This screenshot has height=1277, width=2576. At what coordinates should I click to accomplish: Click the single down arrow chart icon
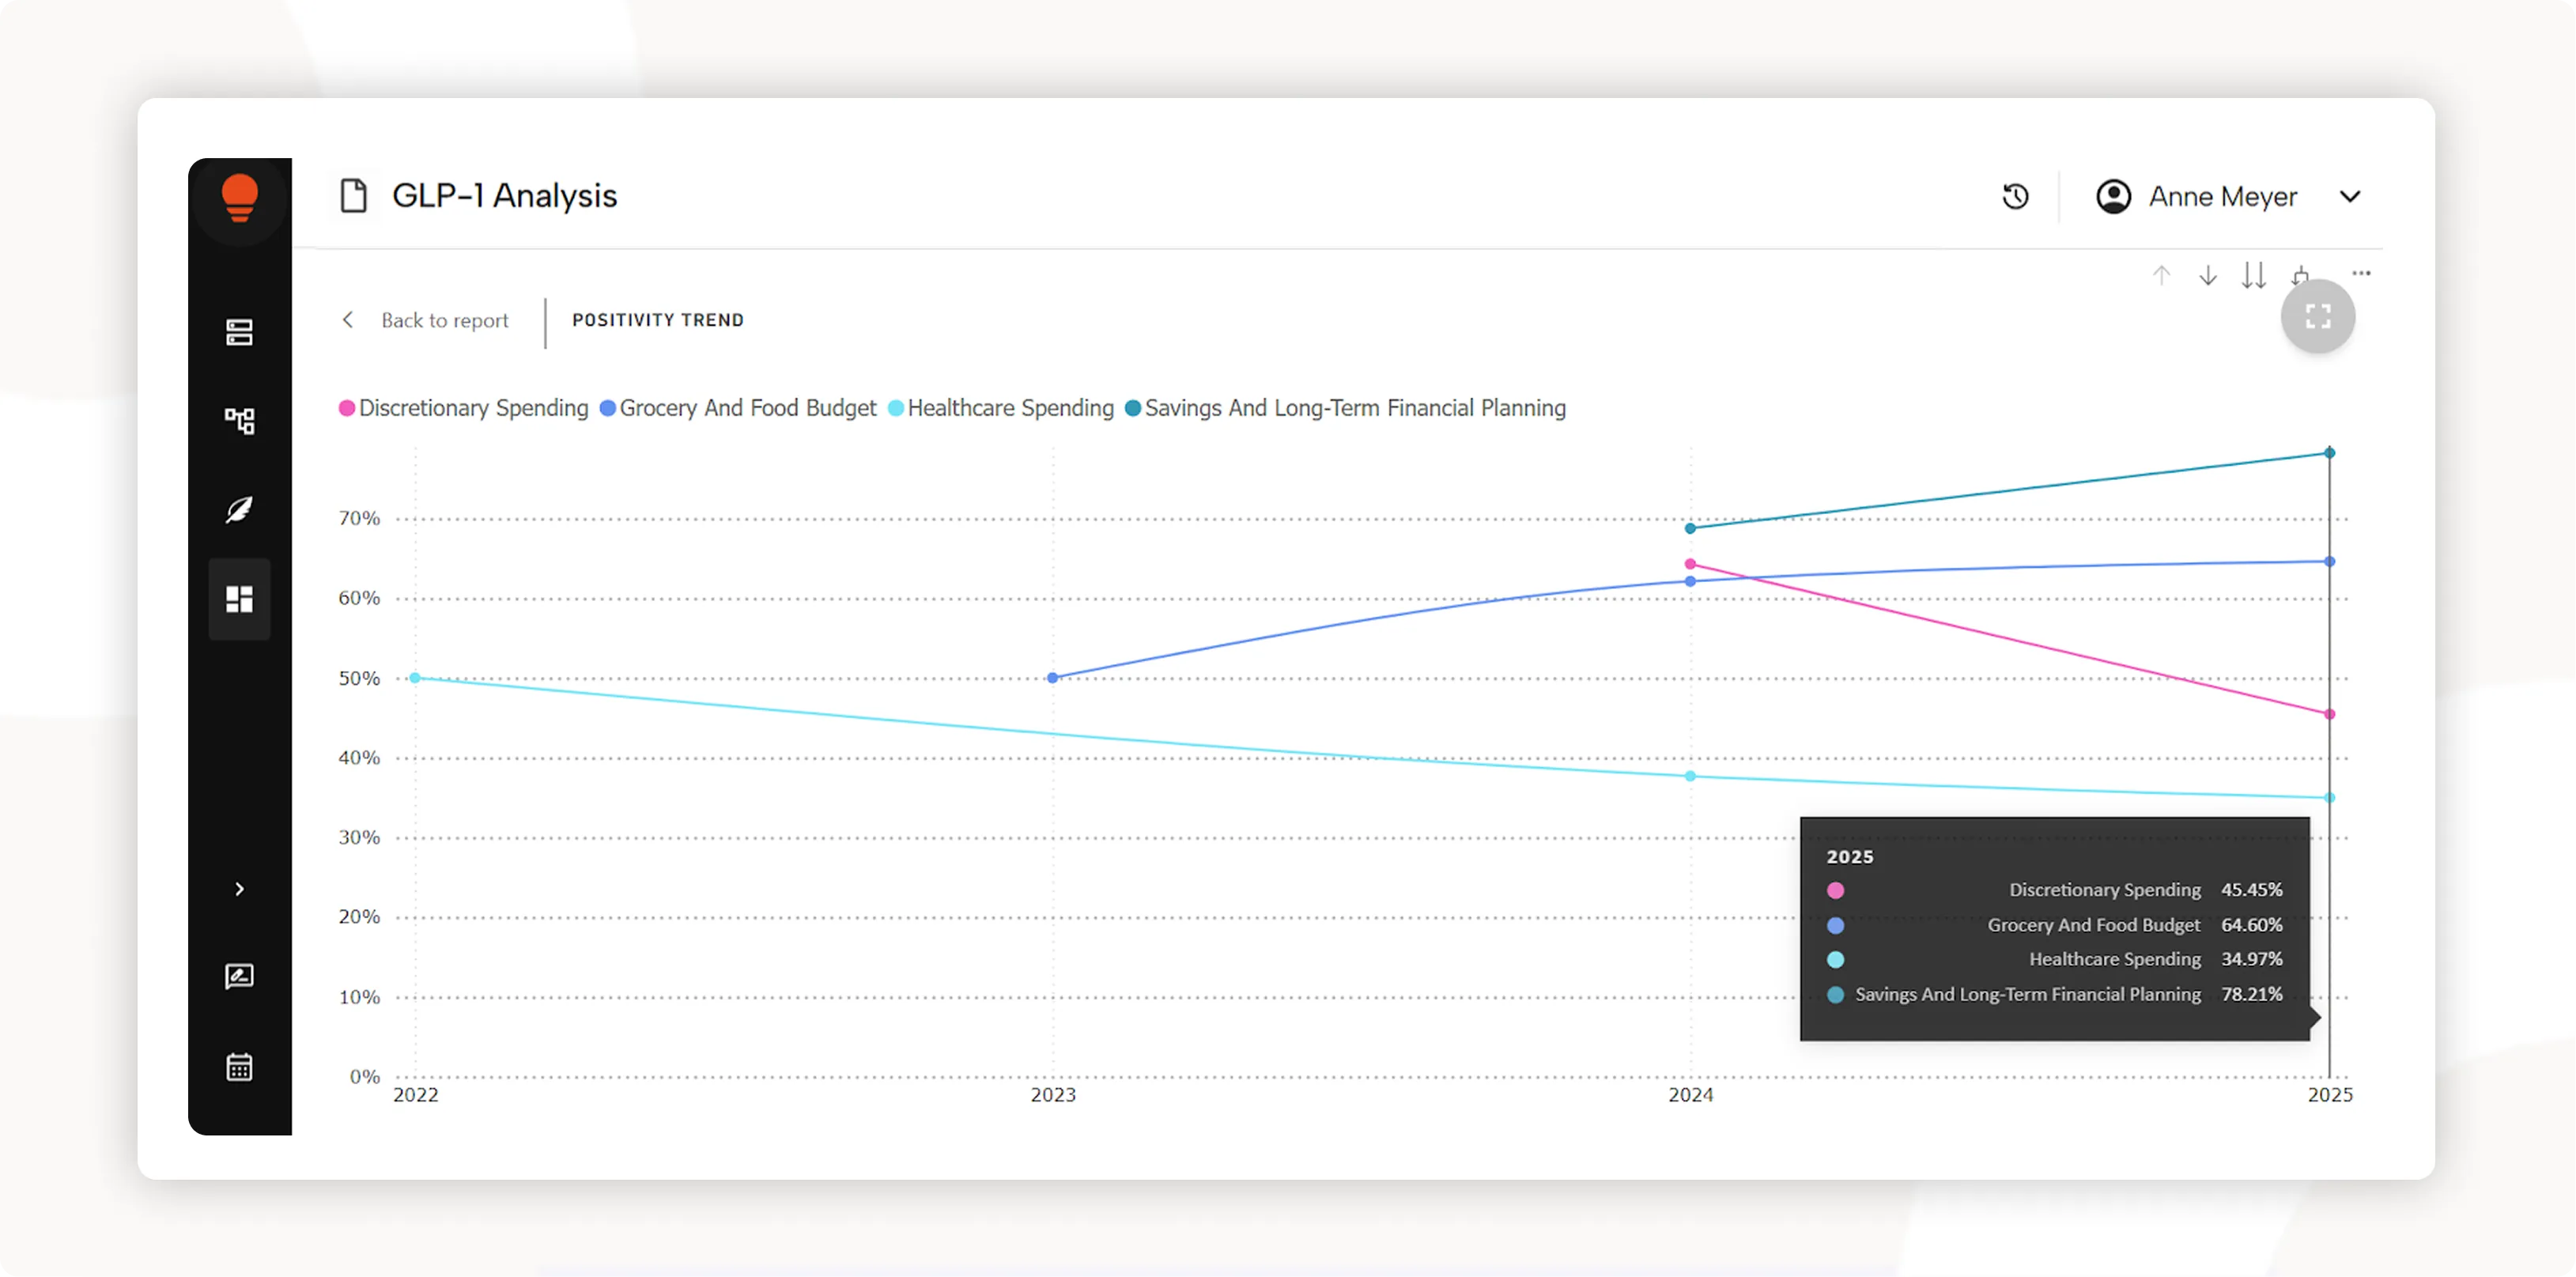point(2208,275)
